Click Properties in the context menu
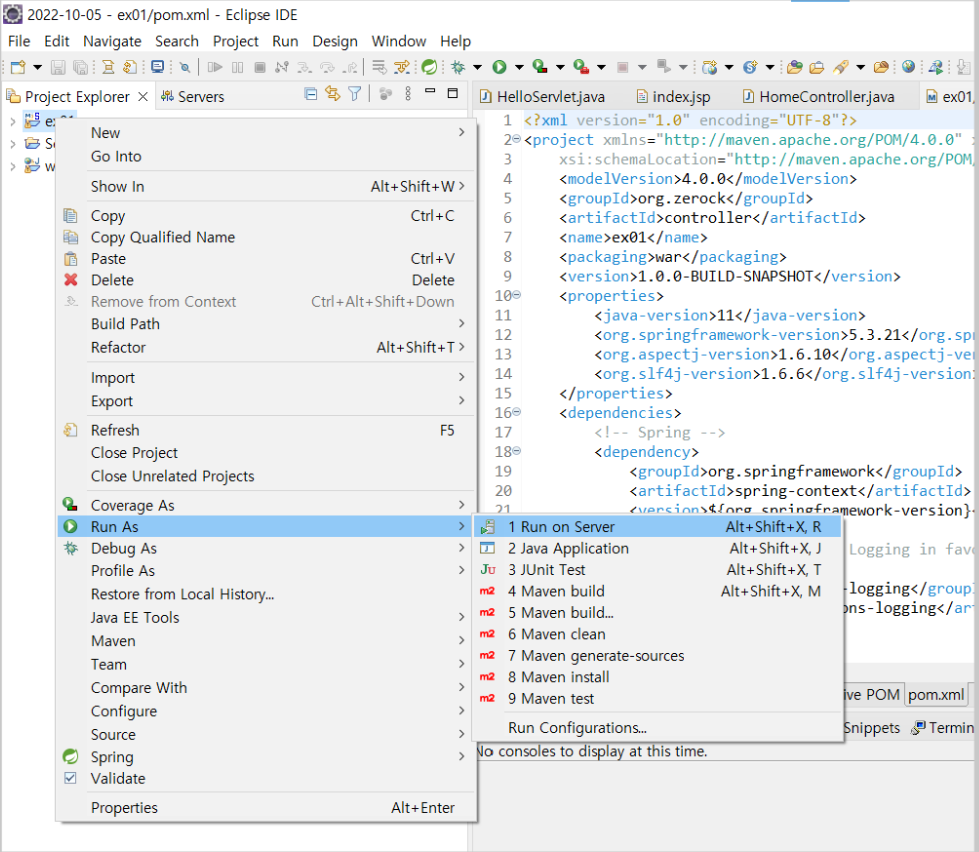Screen dimensions: 979x852 267,808
